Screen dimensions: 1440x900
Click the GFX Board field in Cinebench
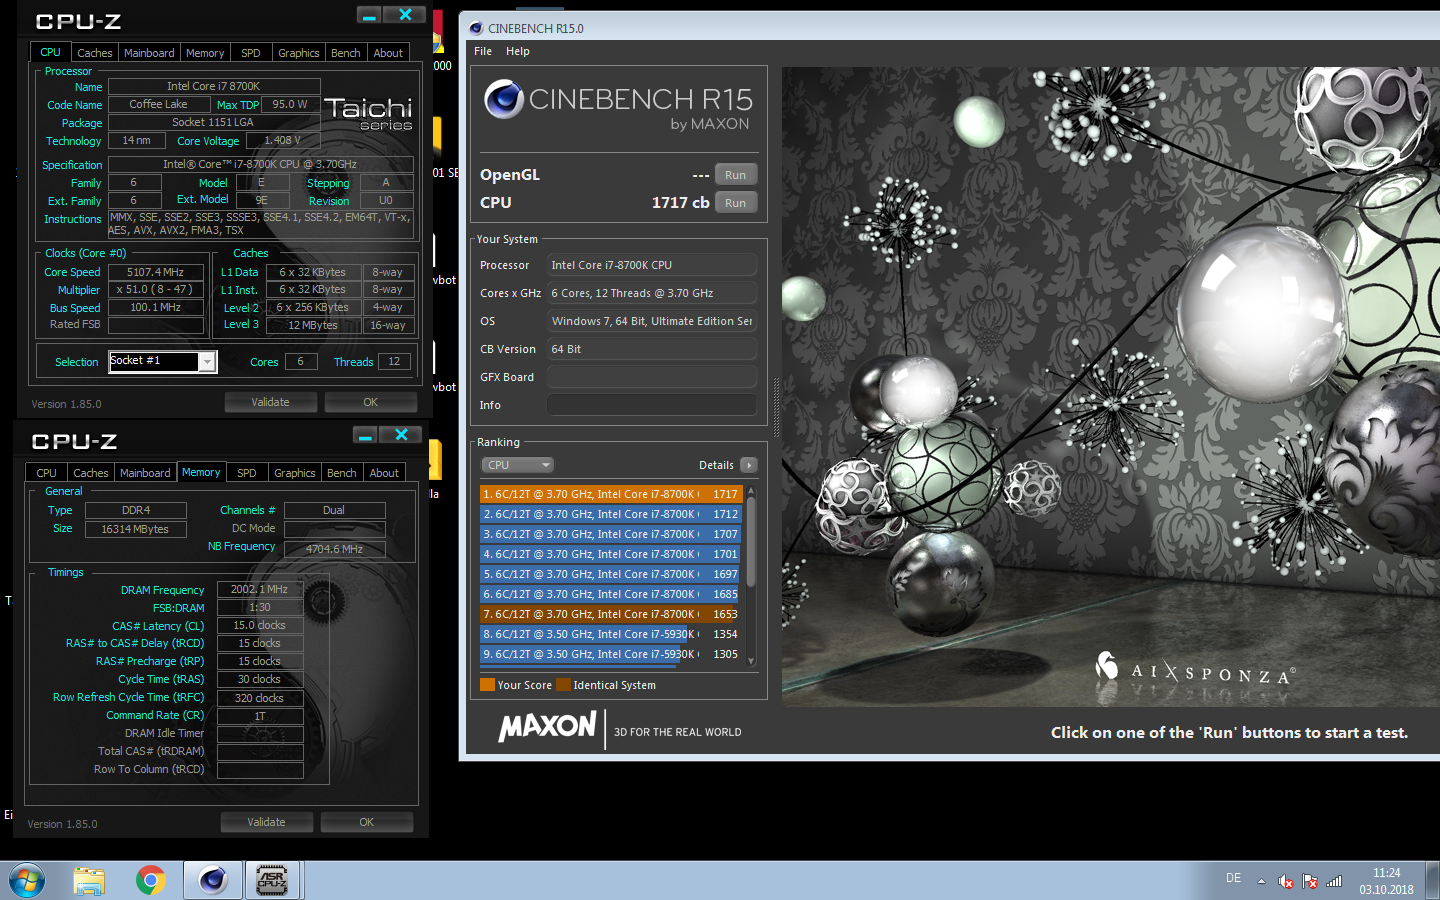click(651, 377)
